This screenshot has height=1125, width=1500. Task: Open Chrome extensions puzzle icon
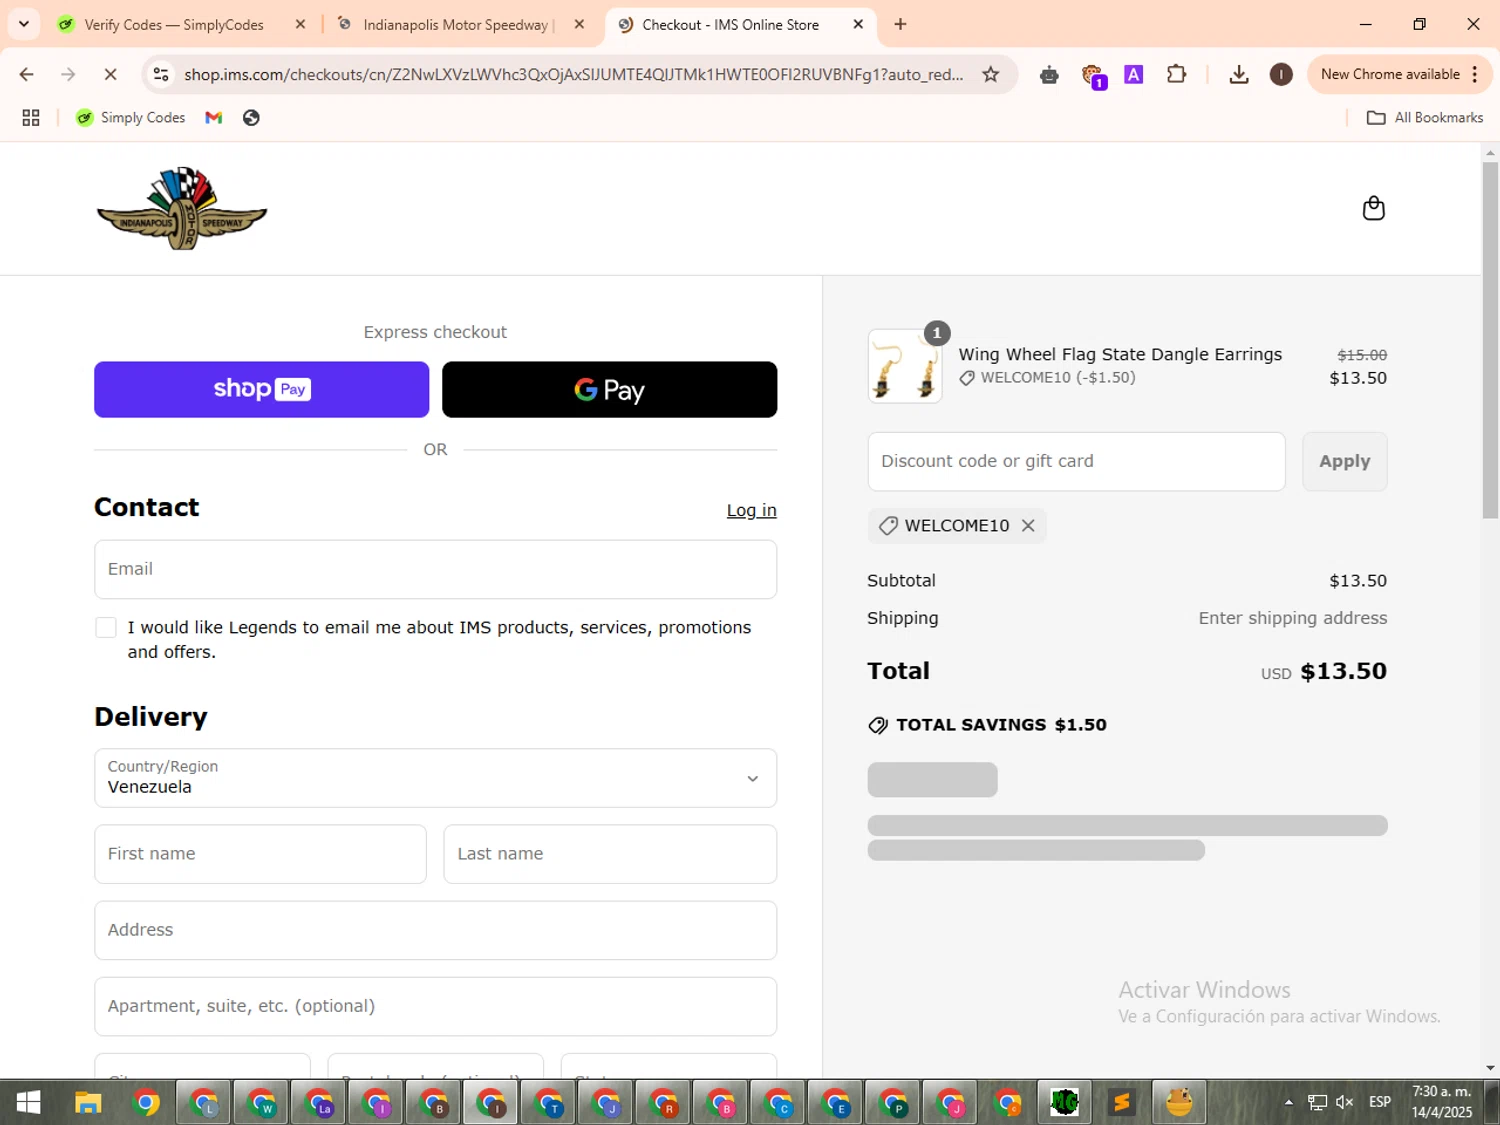(x=1176, y=74)
